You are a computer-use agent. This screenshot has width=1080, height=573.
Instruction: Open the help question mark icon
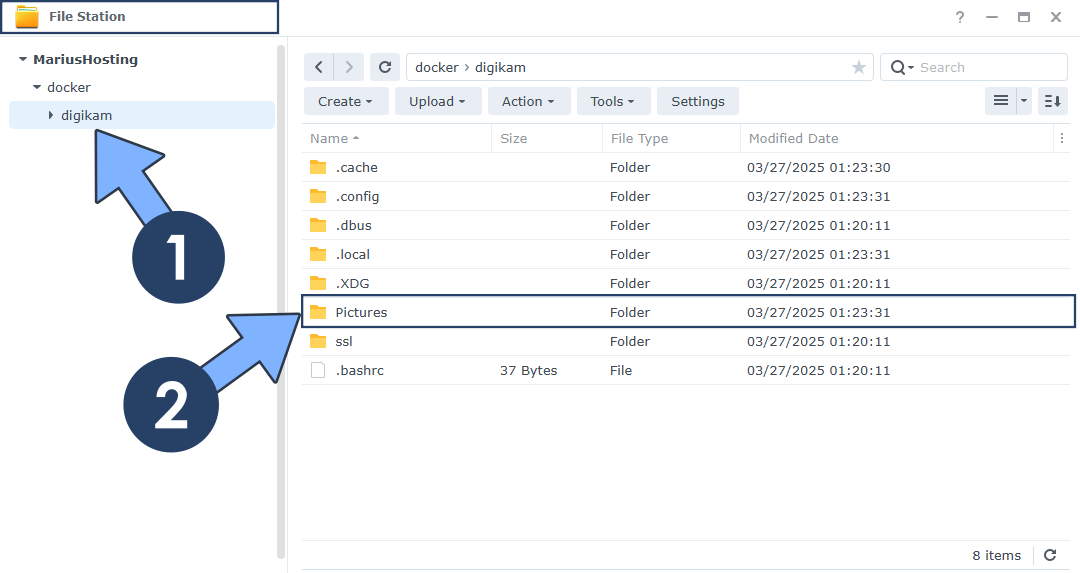click(960, 17)
